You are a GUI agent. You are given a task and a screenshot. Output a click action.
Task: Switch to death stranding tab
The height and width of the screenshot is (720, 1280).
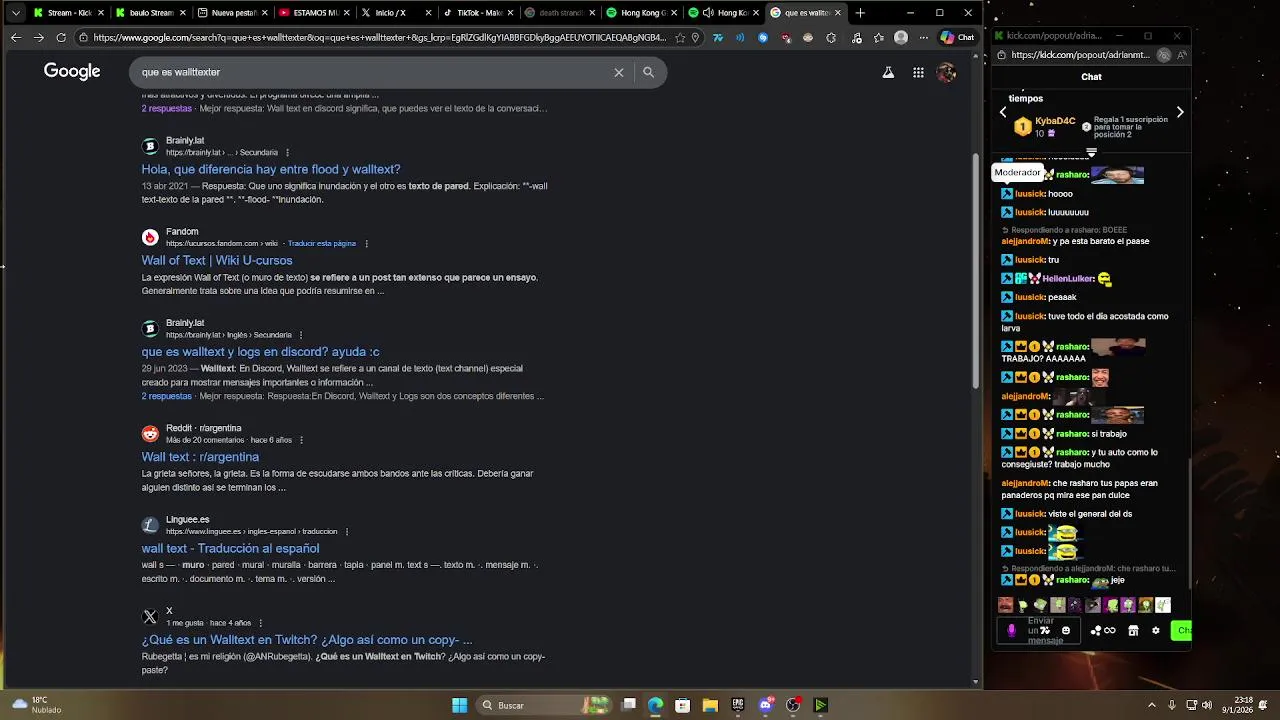coord(560,13)
